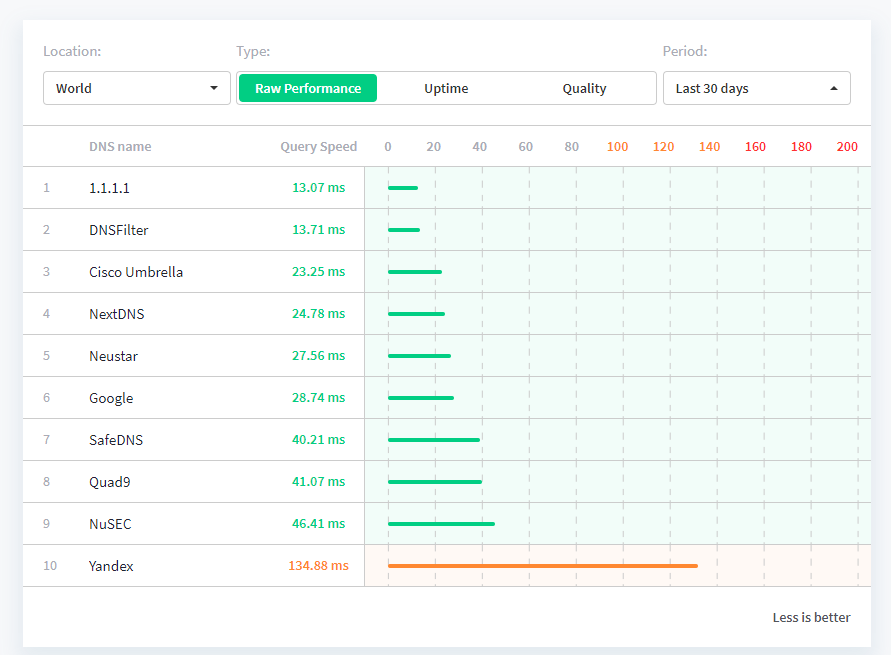Screen dimensions: 891x655
Task: Click the orange Yandex speed bar
Action: pos(542,566)
